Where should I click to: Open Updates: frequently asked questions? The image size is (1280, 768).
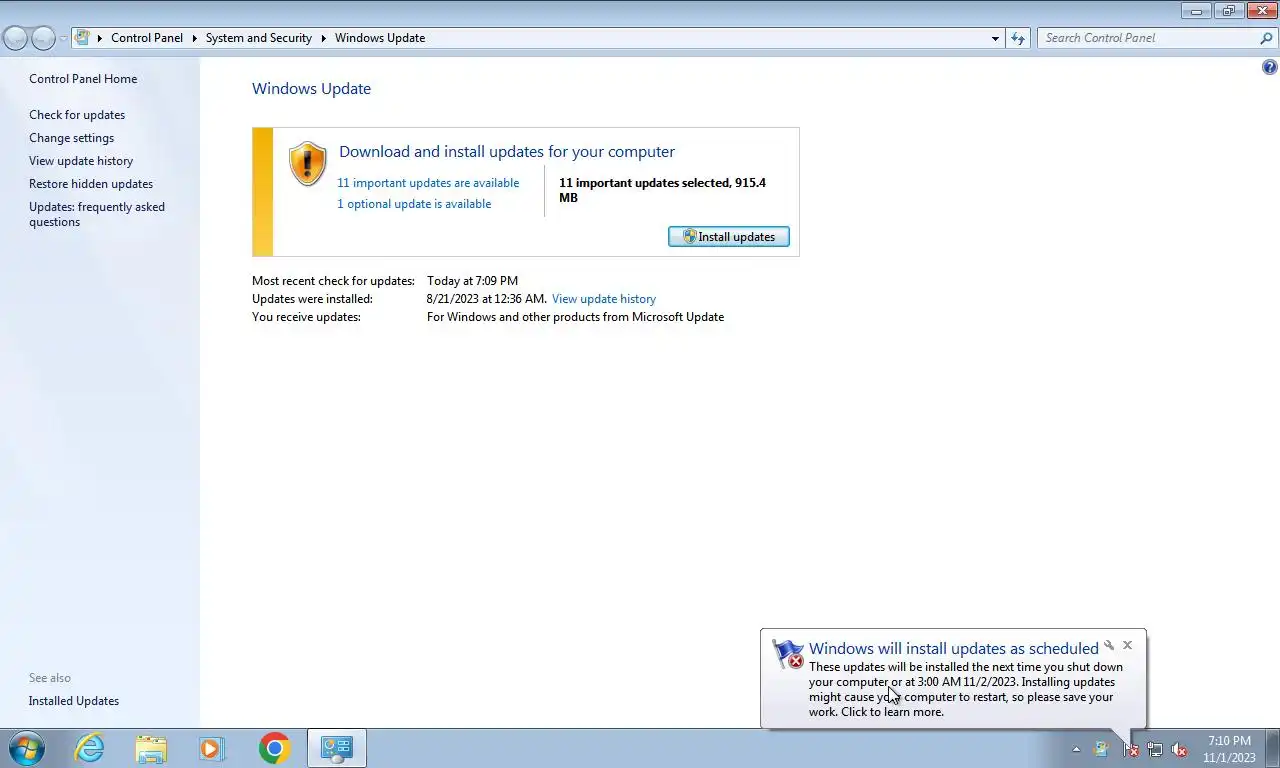[97, 214]
